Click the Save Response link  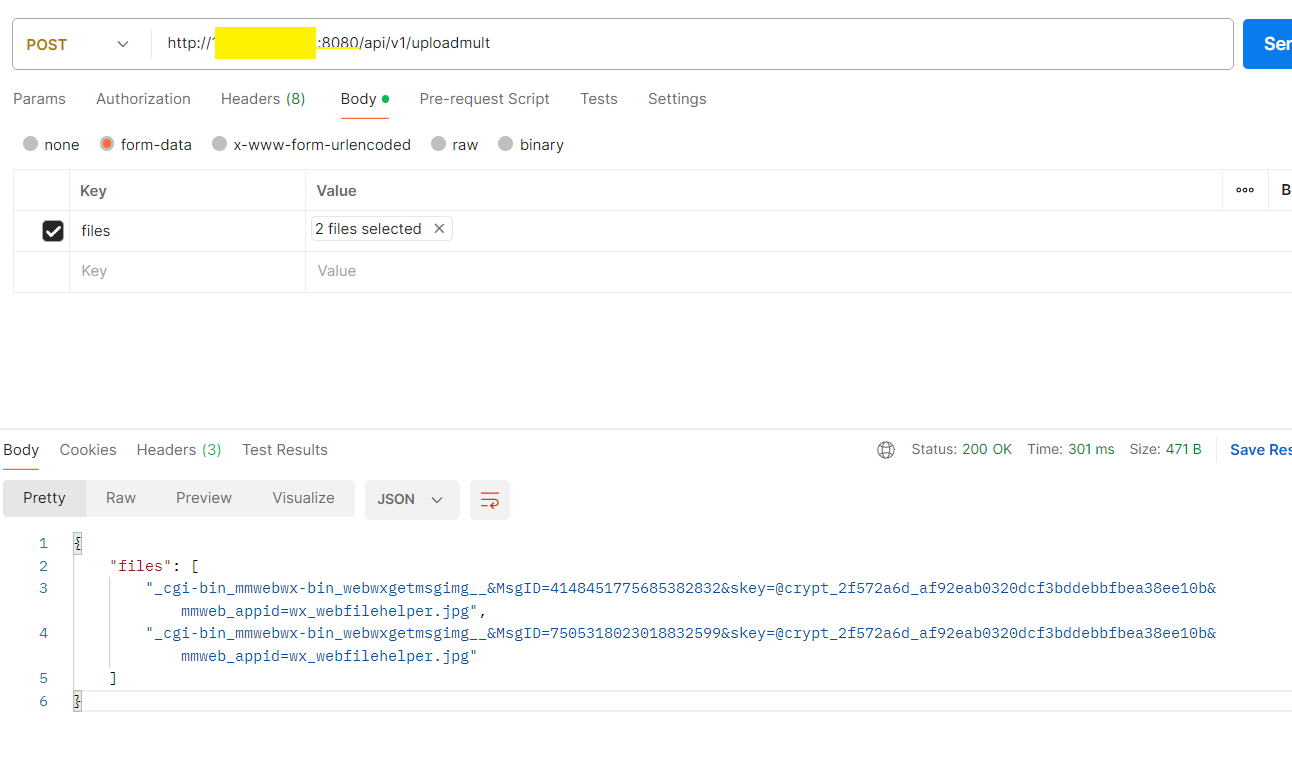(1260, 450)
